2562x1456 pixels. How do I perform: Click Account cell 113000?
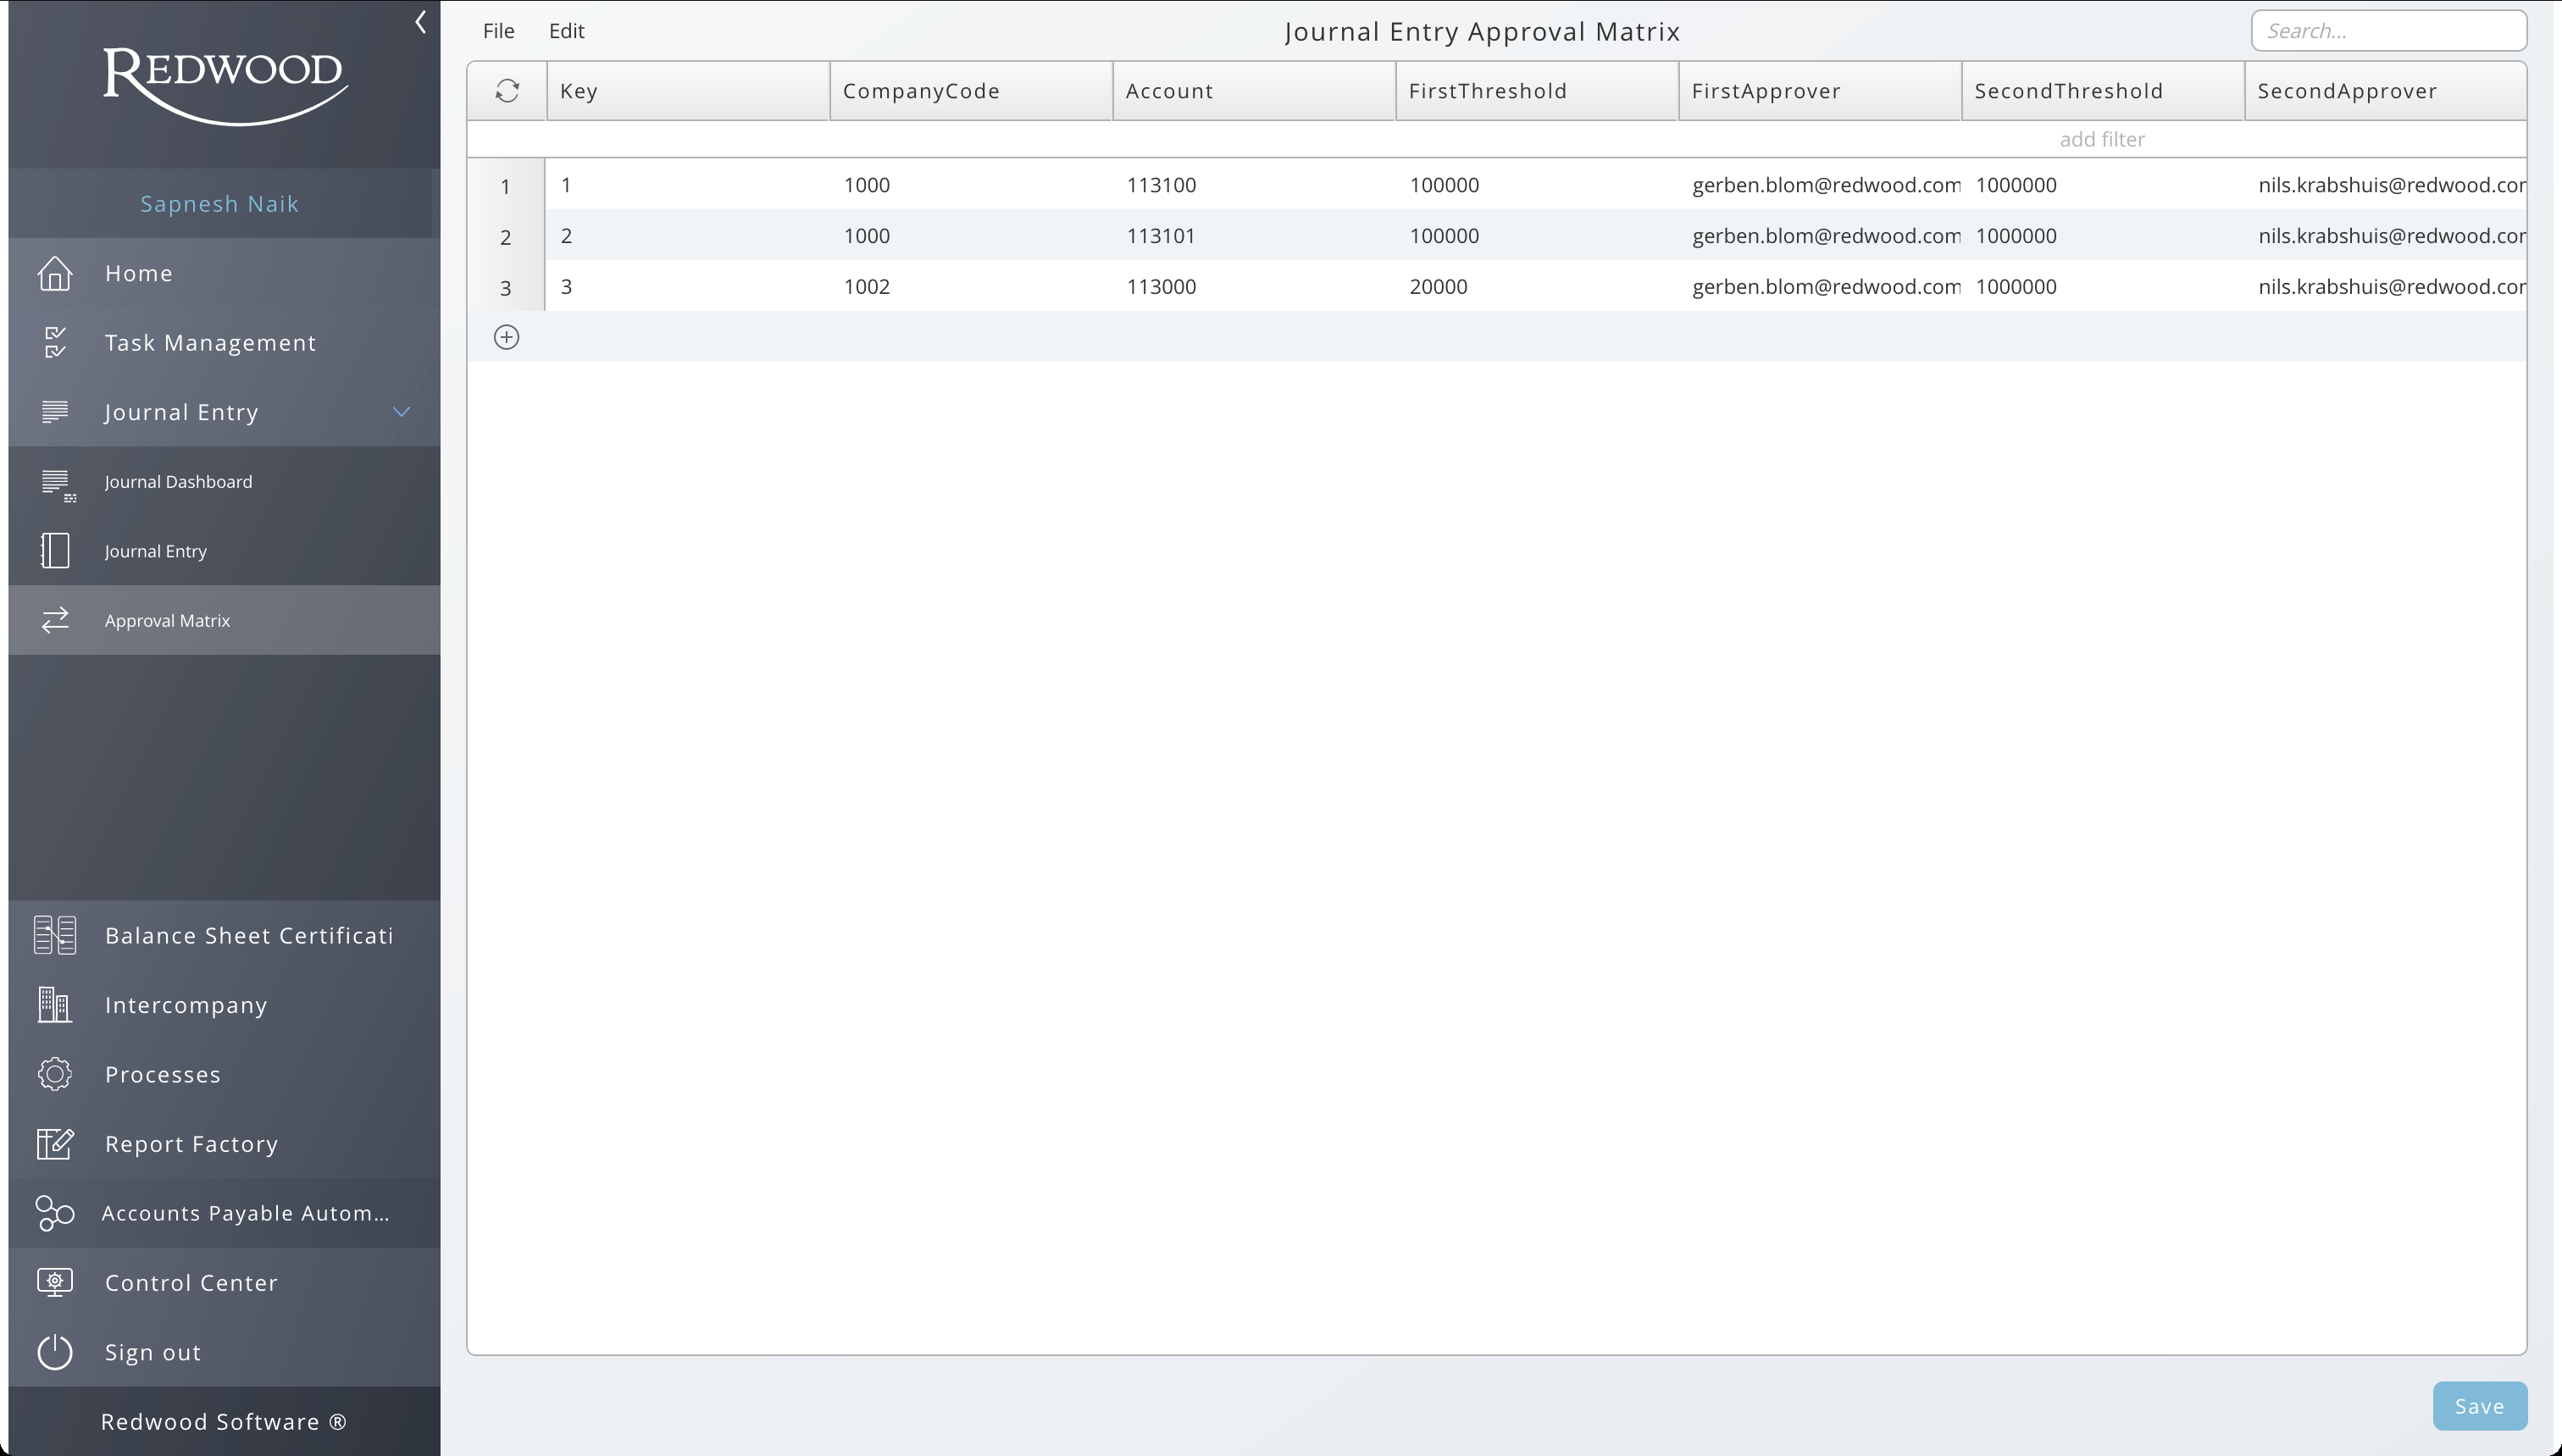1254,287
